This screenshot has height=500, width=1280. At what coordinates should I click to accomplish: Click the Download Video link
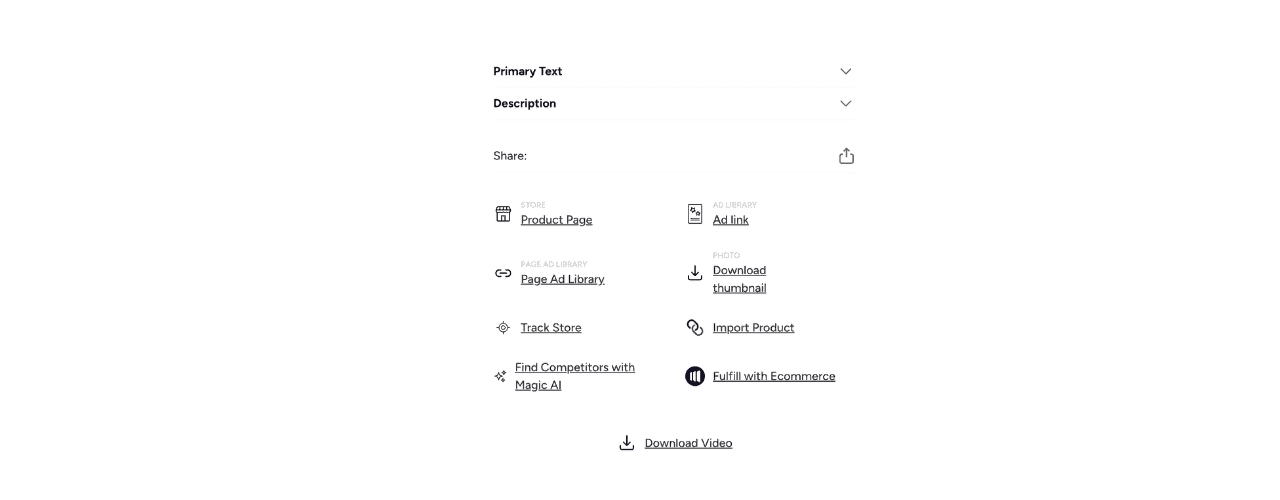coord(688,443)
